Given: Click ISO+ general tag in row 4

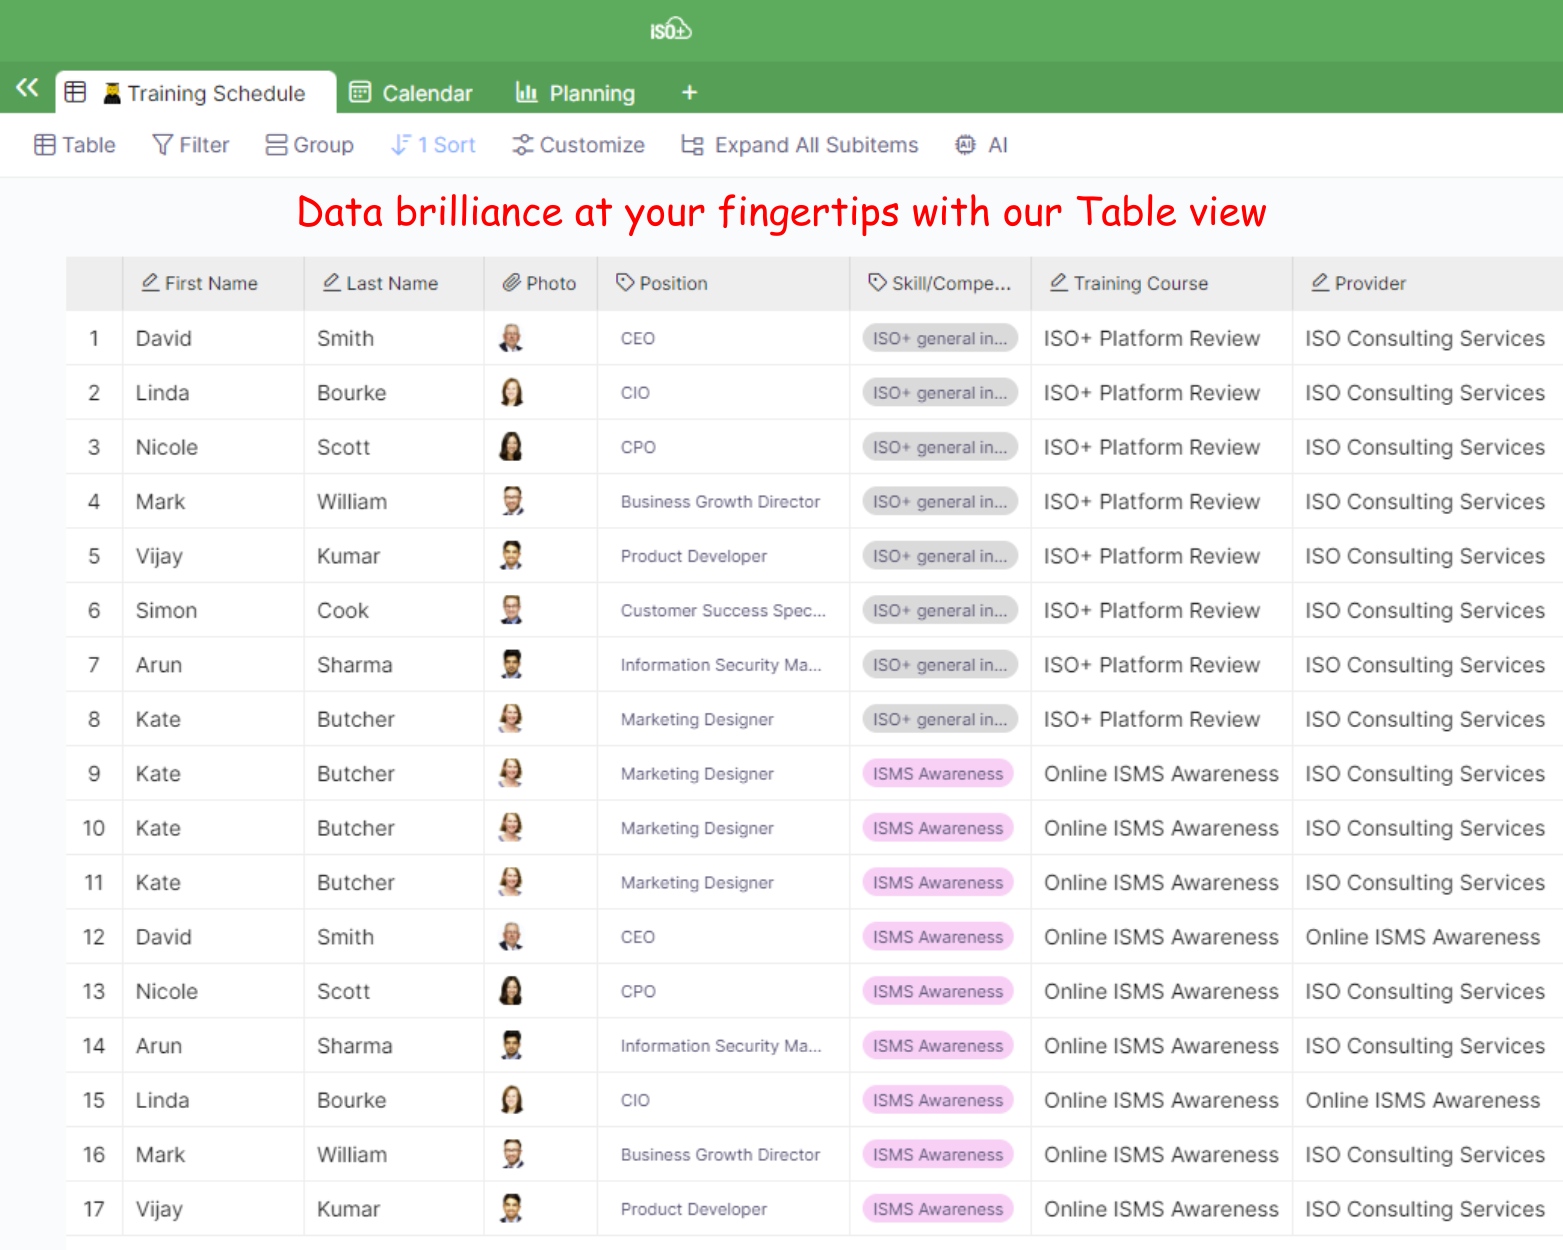Looking at the screenshot, I should (939, 502).
